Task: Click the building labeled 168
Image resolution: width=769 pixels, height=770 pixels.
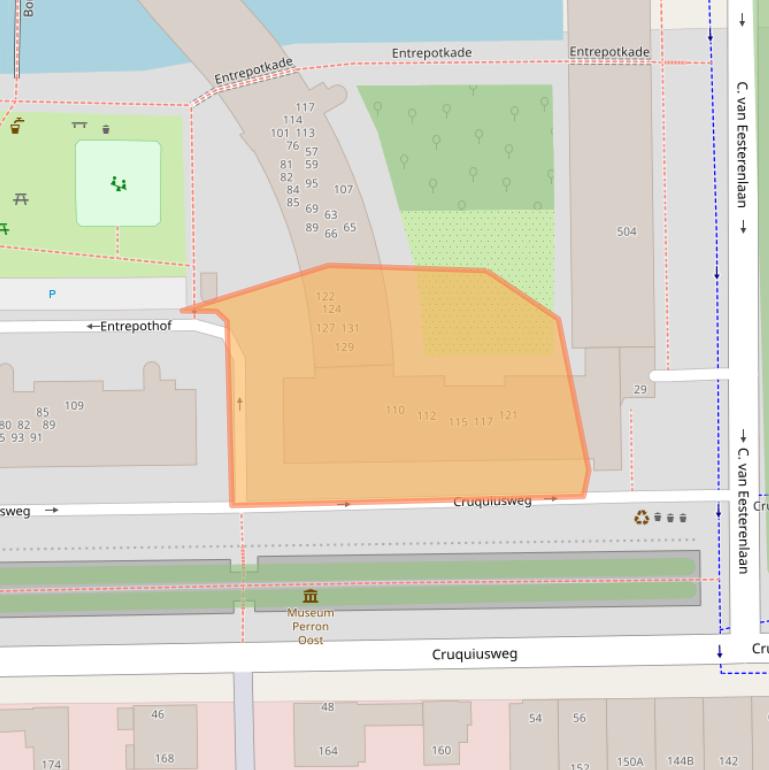Action: (164, 758)
